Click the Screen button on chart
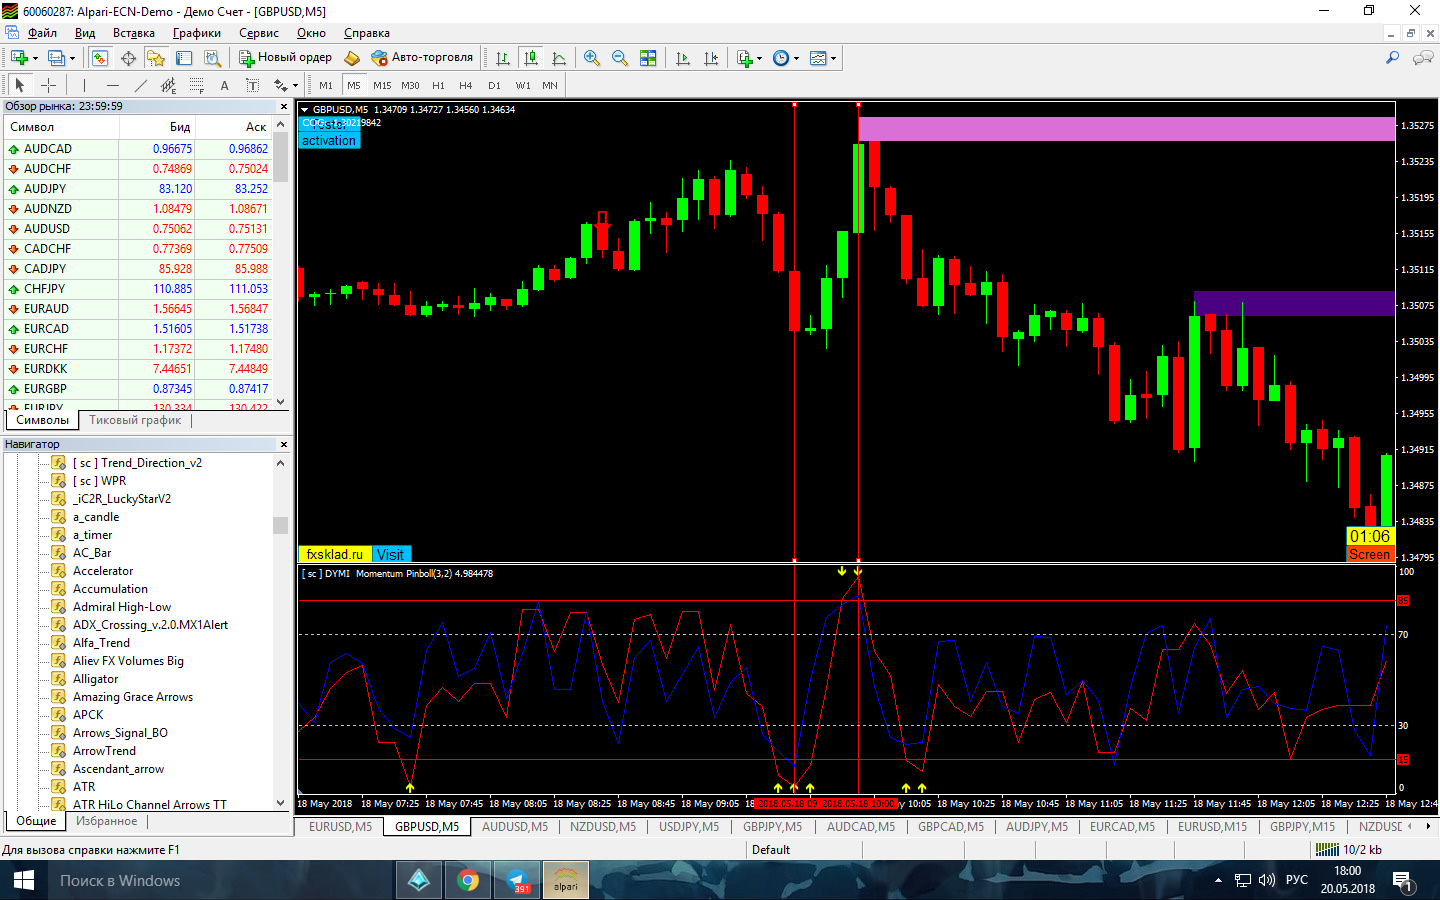 tap(1370, 554)
